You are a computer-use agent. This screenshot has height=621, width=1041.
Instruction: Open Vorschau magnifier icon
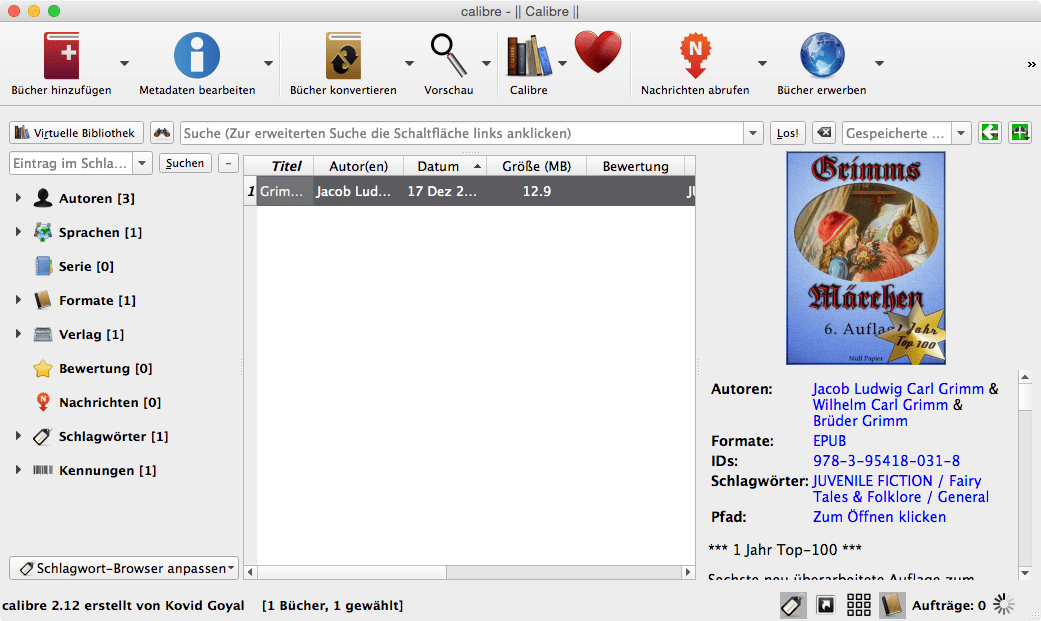[x=448, y=55]
